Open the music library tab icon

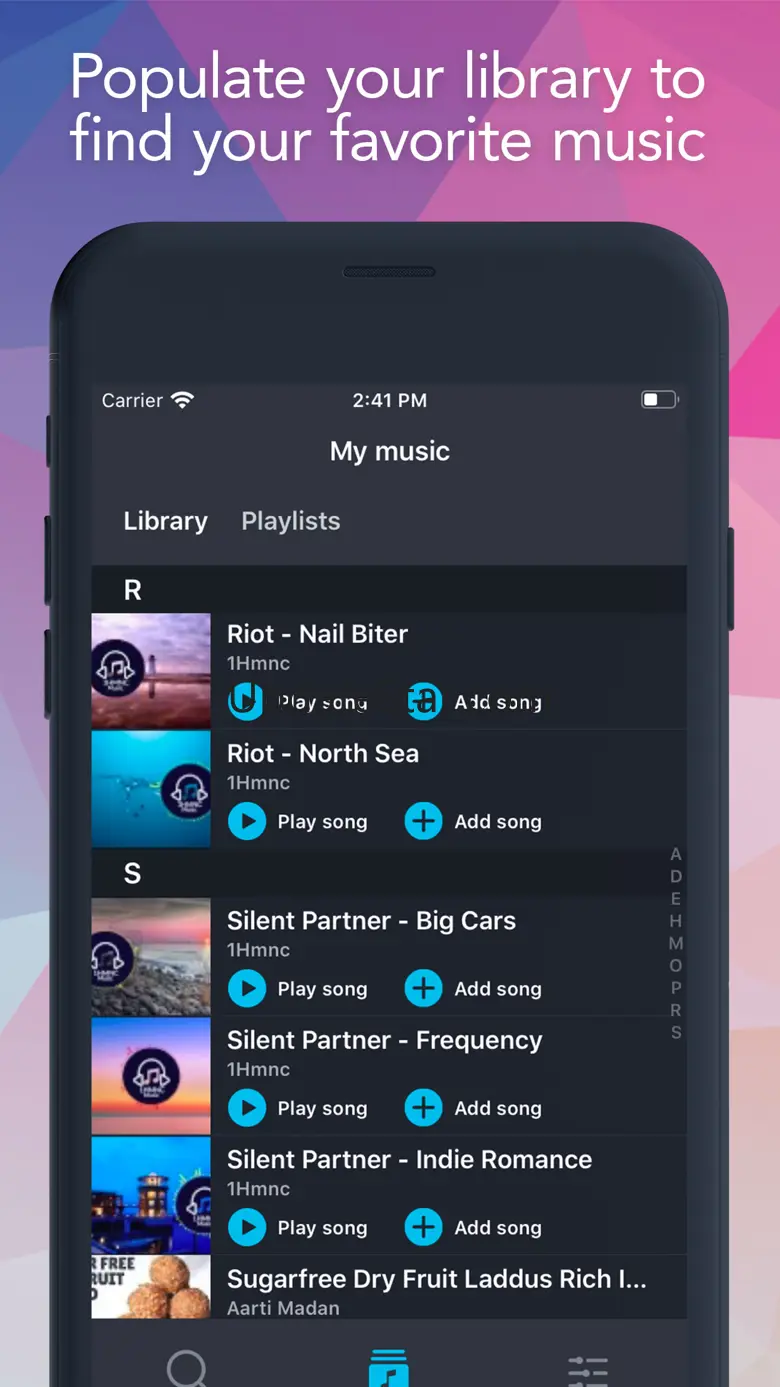click(389, 1367)
